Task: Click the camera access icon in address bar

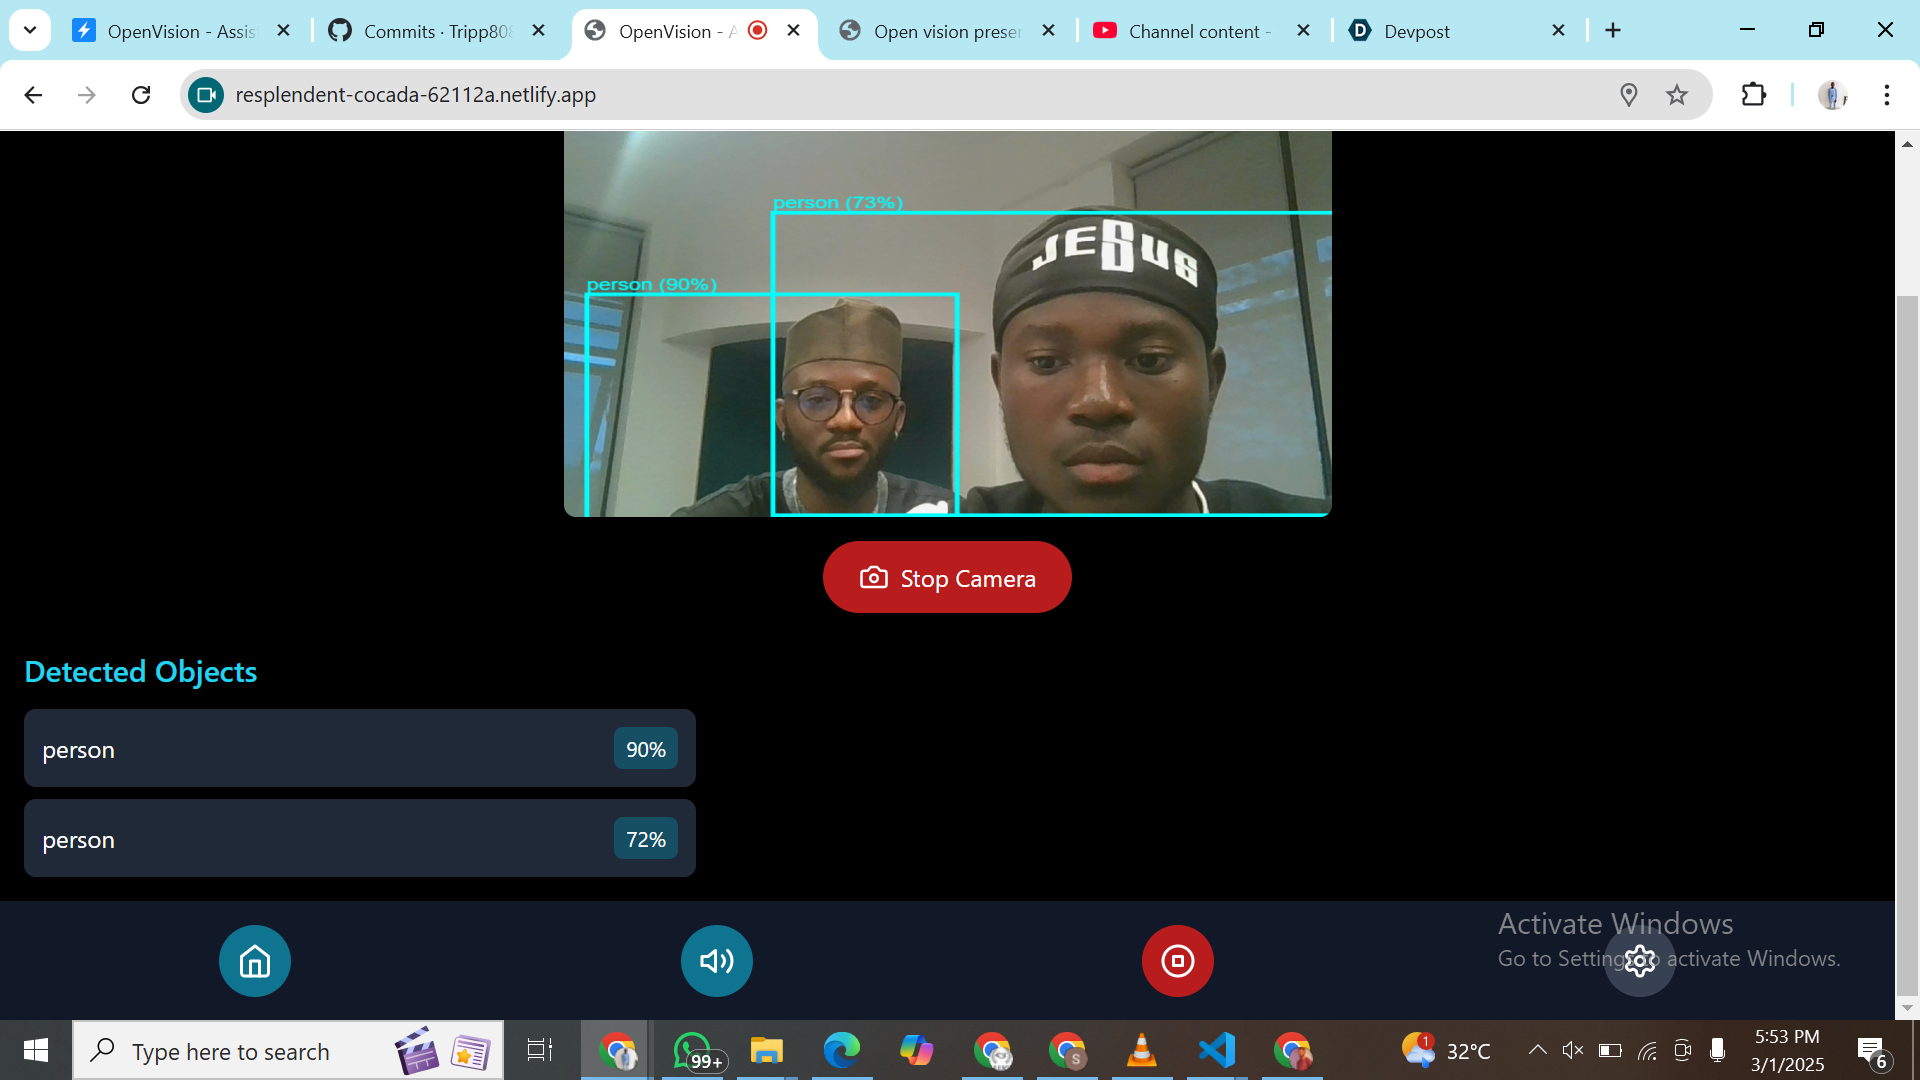Action: pyautogui.click(x=206, y=95)
